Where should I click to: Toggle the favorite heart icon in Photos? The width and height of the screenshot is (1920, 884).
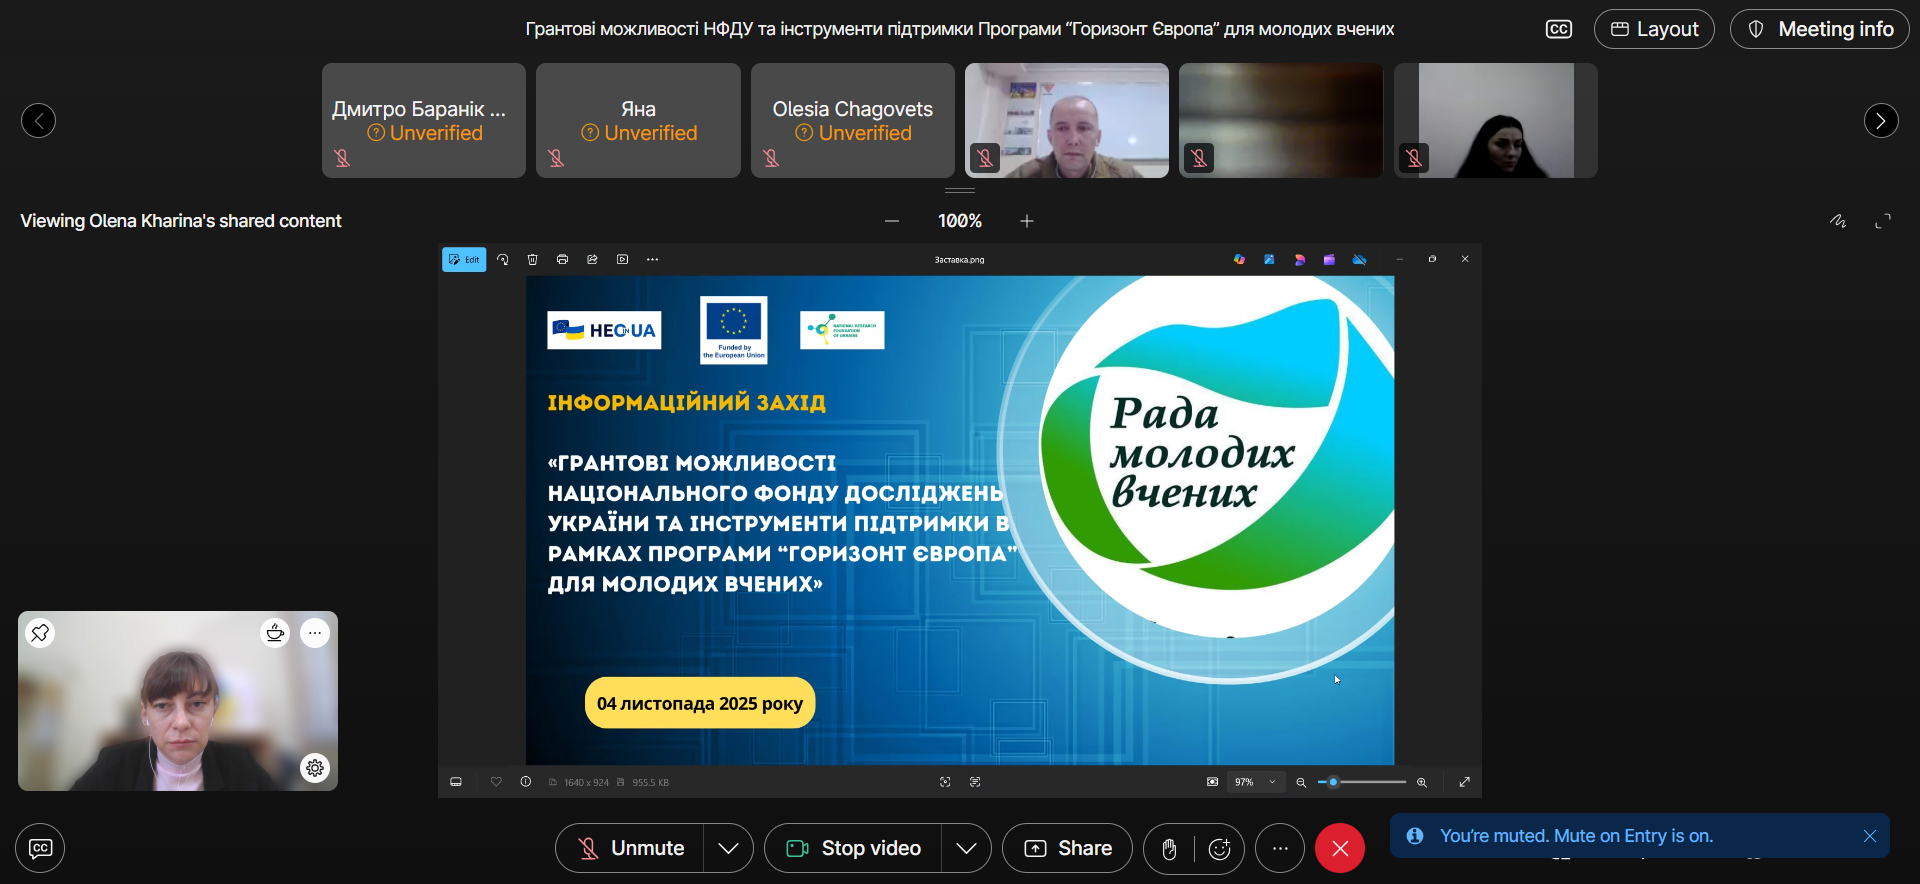click(x=496, y=782)
